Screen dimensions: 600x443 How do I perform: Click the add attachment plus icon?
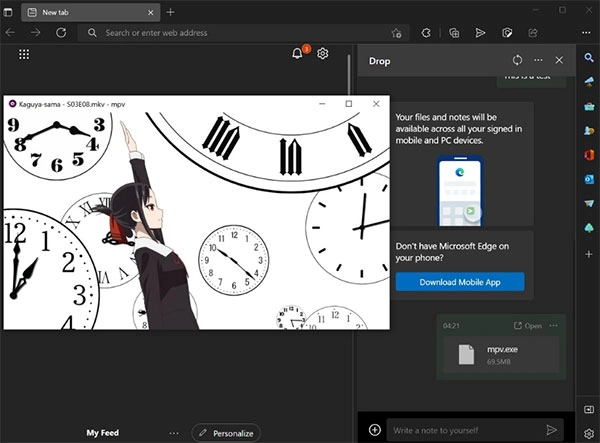pos(375,429)
